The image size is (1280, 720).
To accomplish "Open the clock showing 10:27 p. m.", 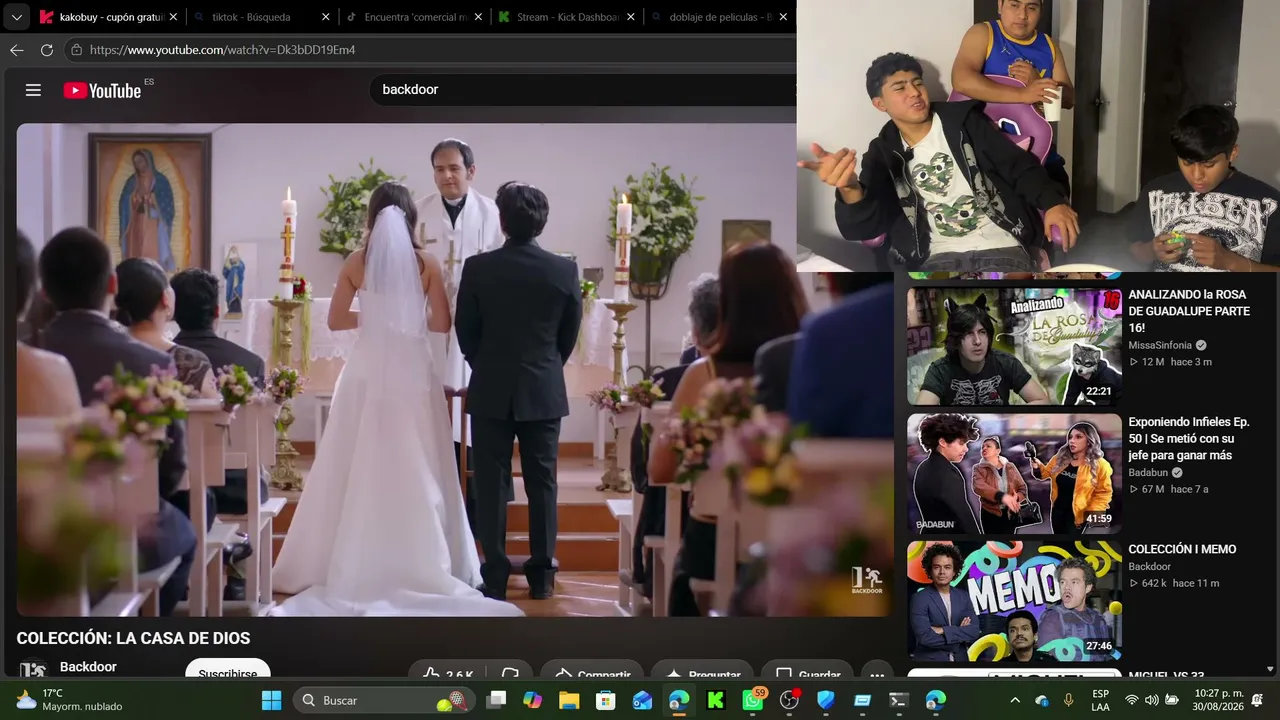I will [x=1217, y=700].
